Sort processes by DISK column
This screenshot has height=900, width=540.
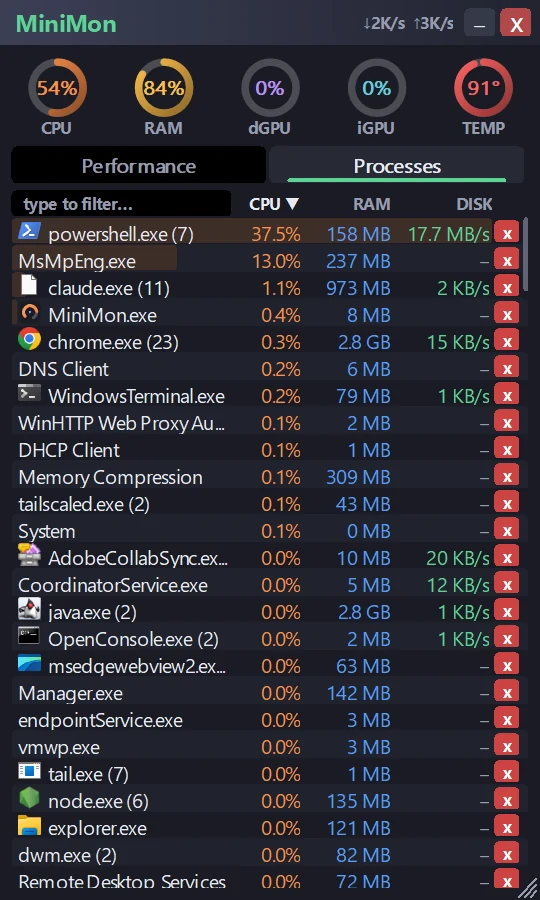click(474, 204)
